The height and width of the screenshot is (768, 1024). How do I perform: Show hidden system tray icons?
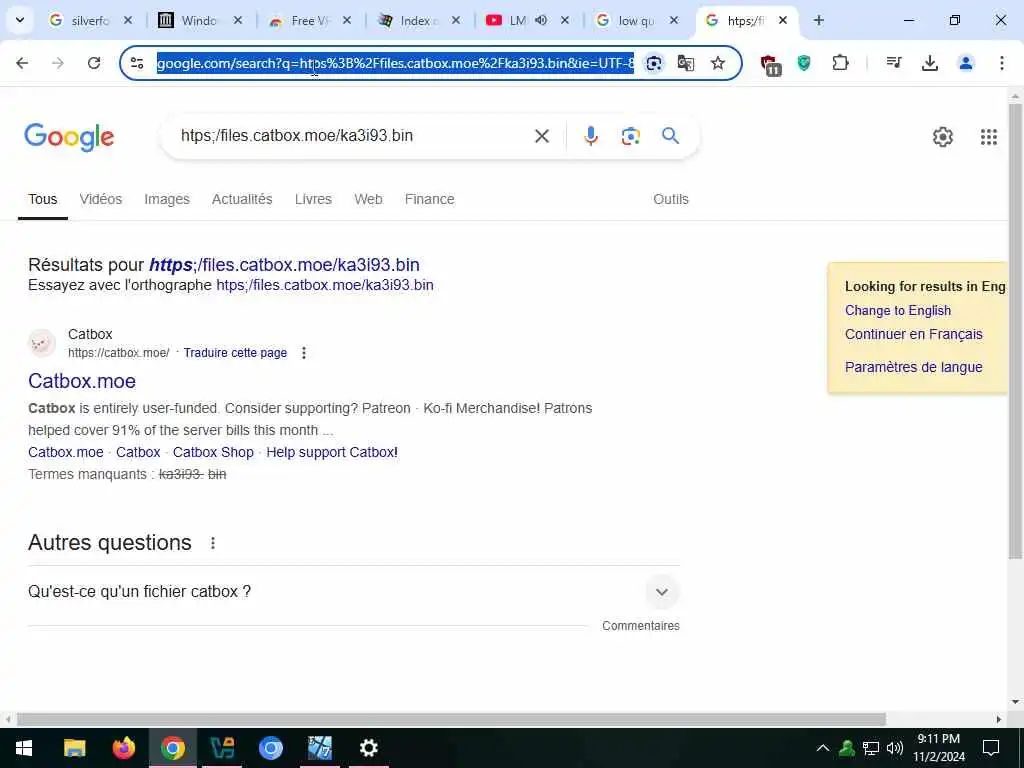click(x=823, y=748)
